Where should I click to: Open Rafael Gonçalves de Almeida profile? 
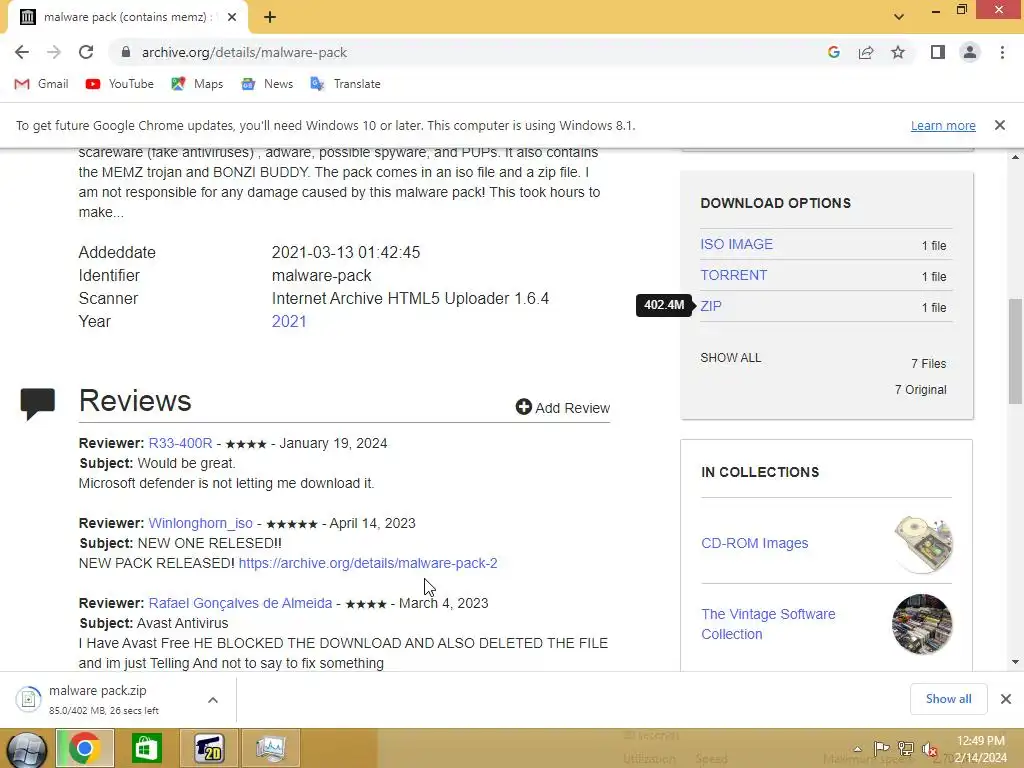(x=240, y=603)
